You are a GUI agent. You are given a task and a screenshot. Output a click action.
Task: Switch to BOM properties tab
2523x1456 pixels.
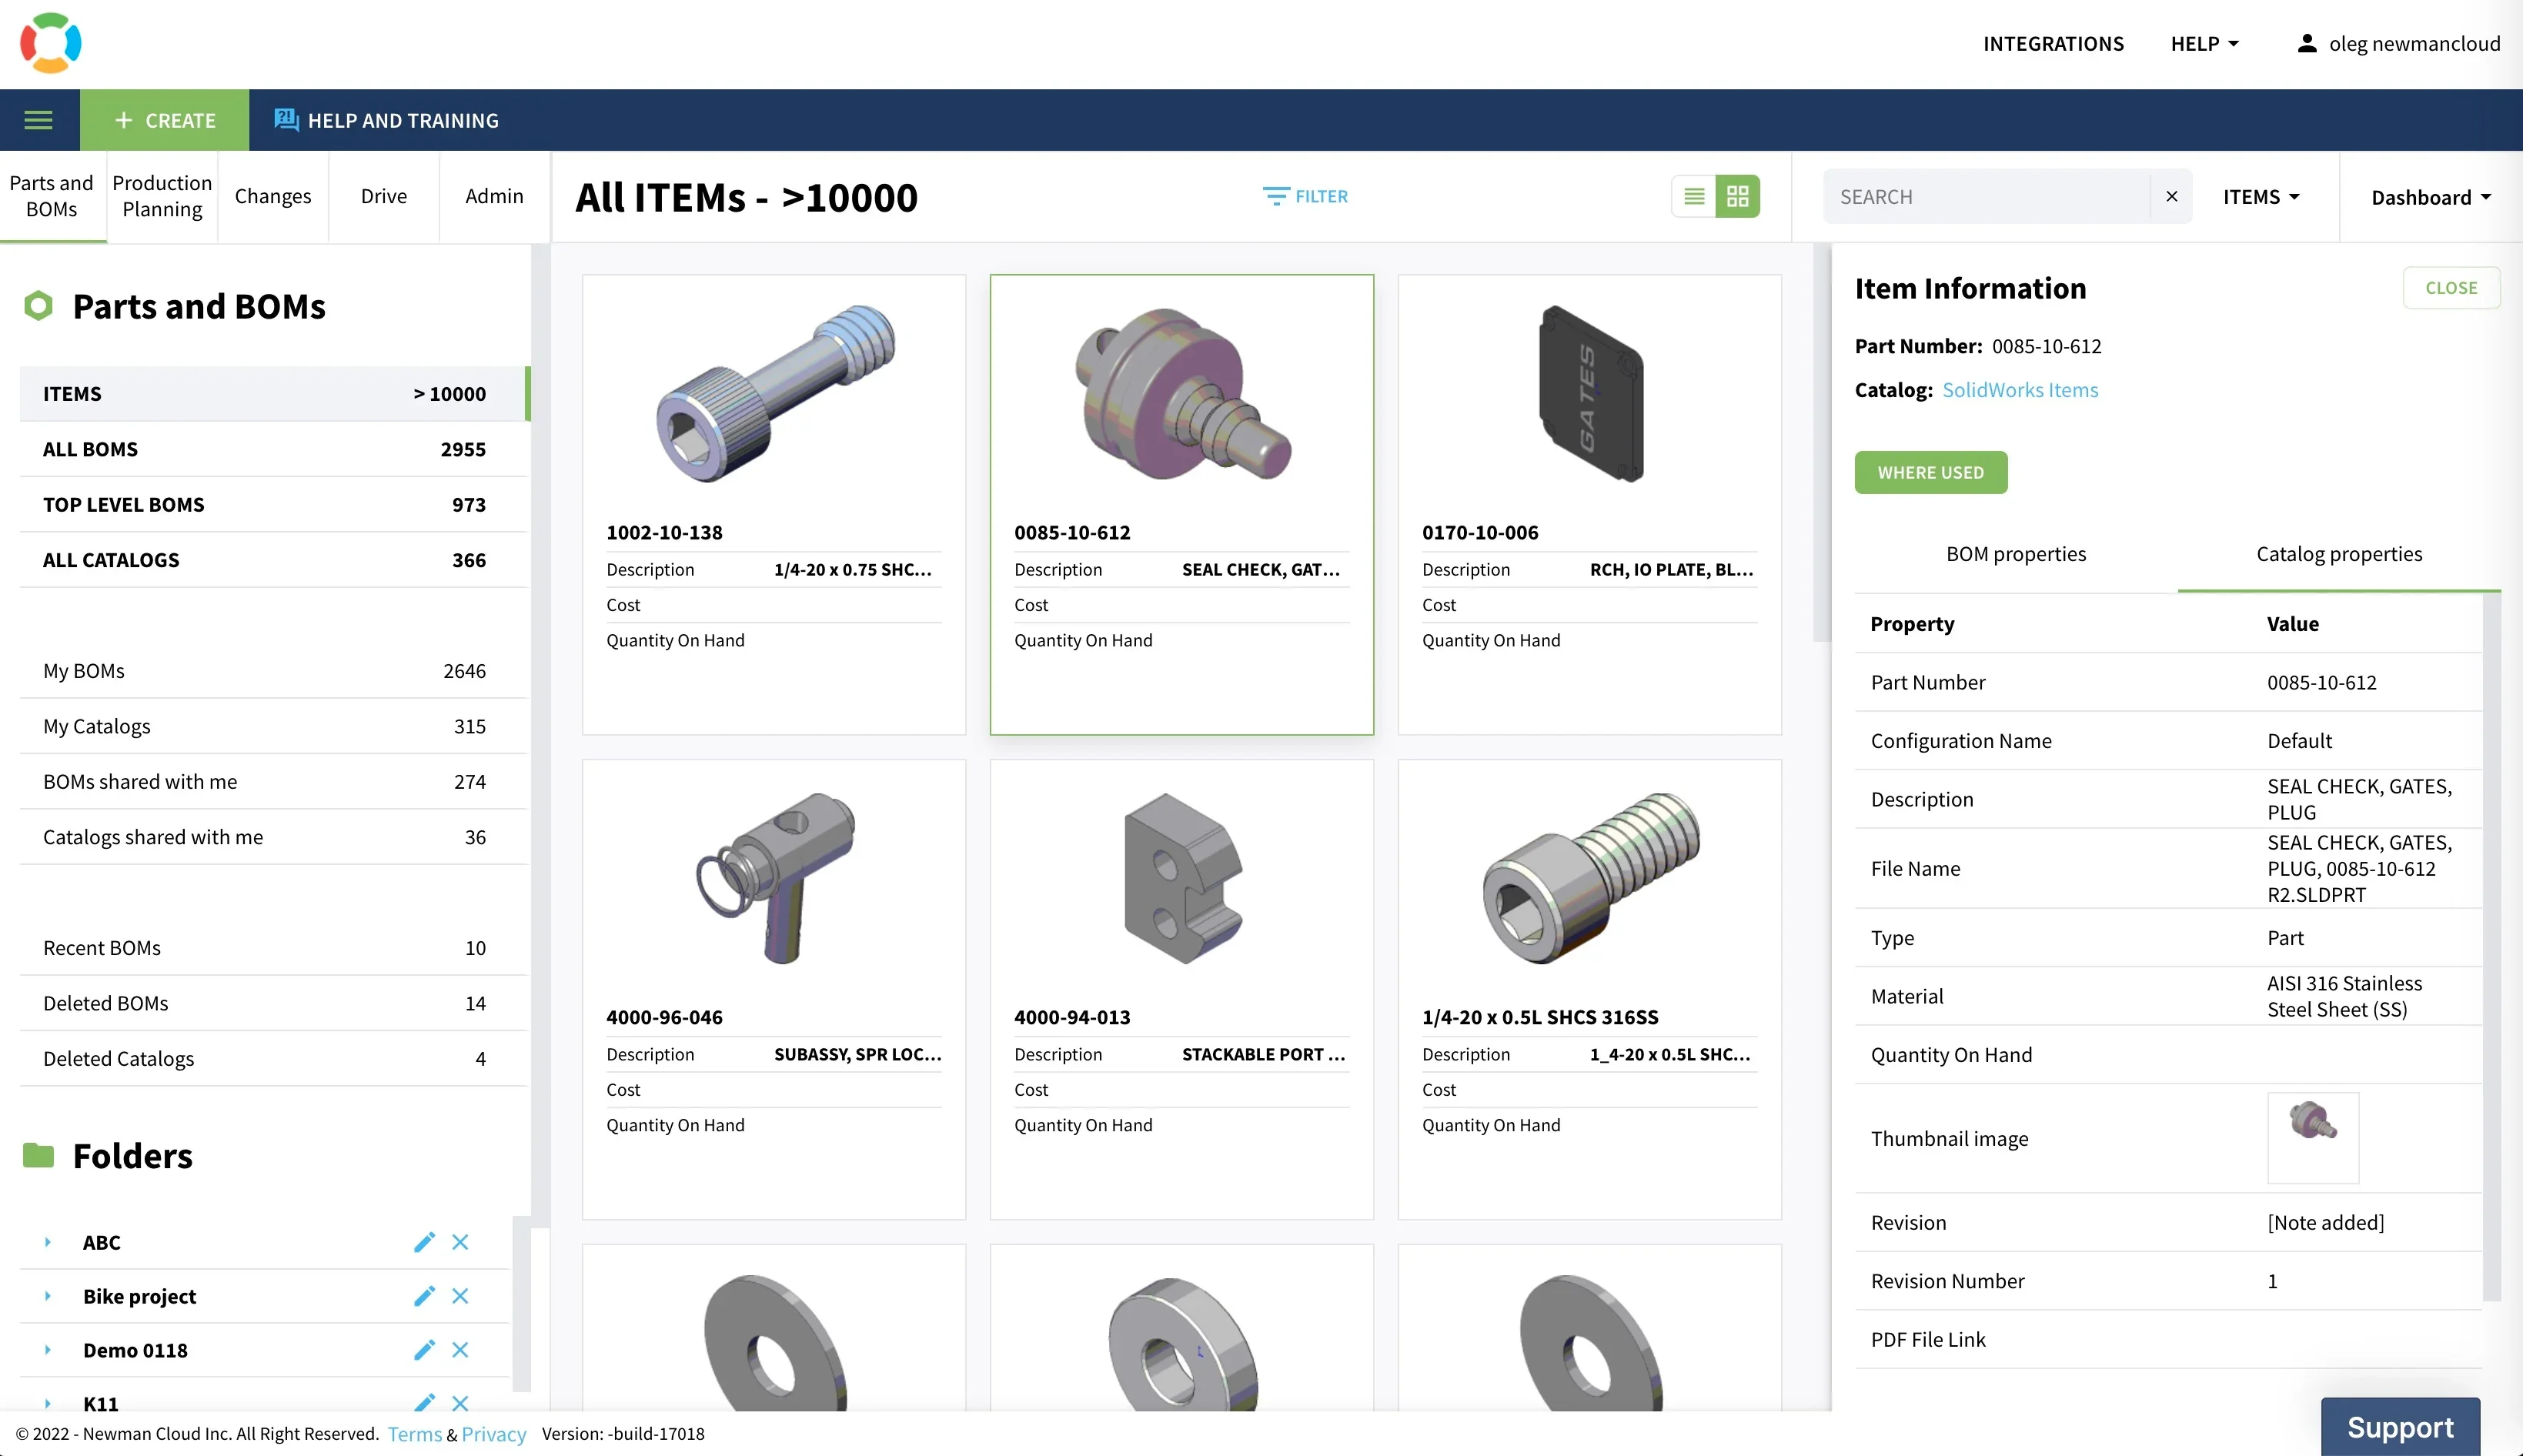point(2015,553)
